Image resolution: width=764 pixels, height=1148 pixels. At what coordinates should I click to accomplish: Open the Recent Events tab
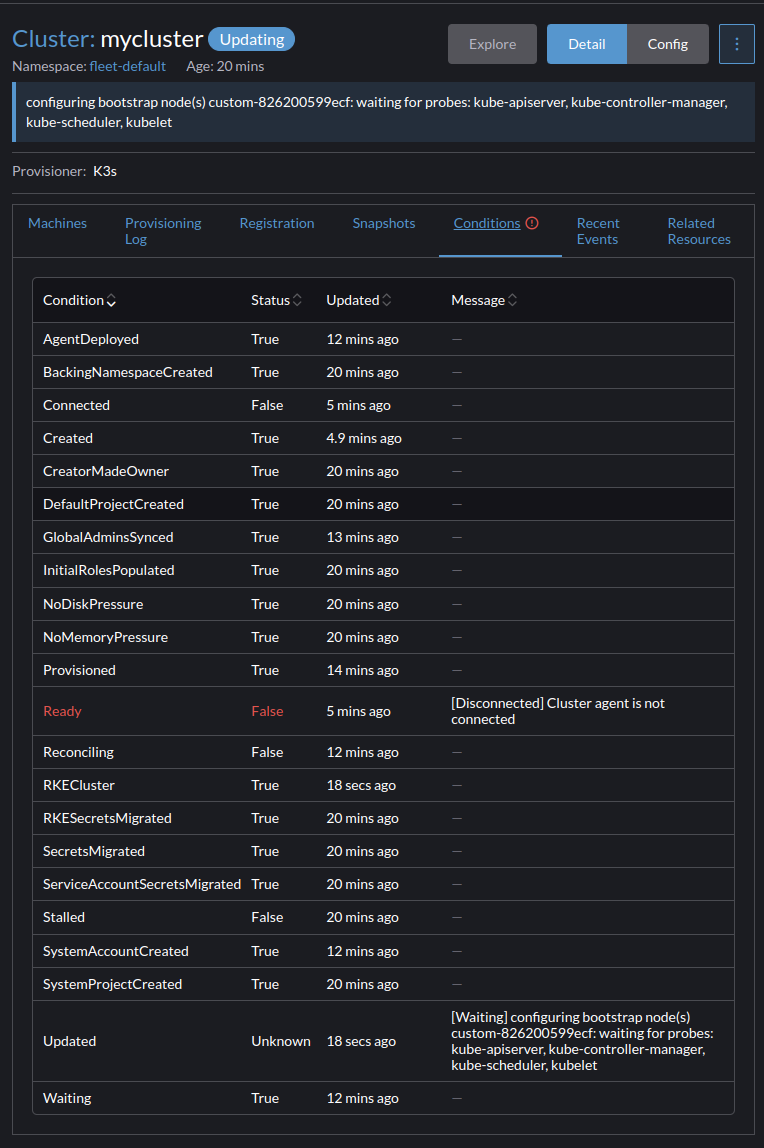coord(598,231)
